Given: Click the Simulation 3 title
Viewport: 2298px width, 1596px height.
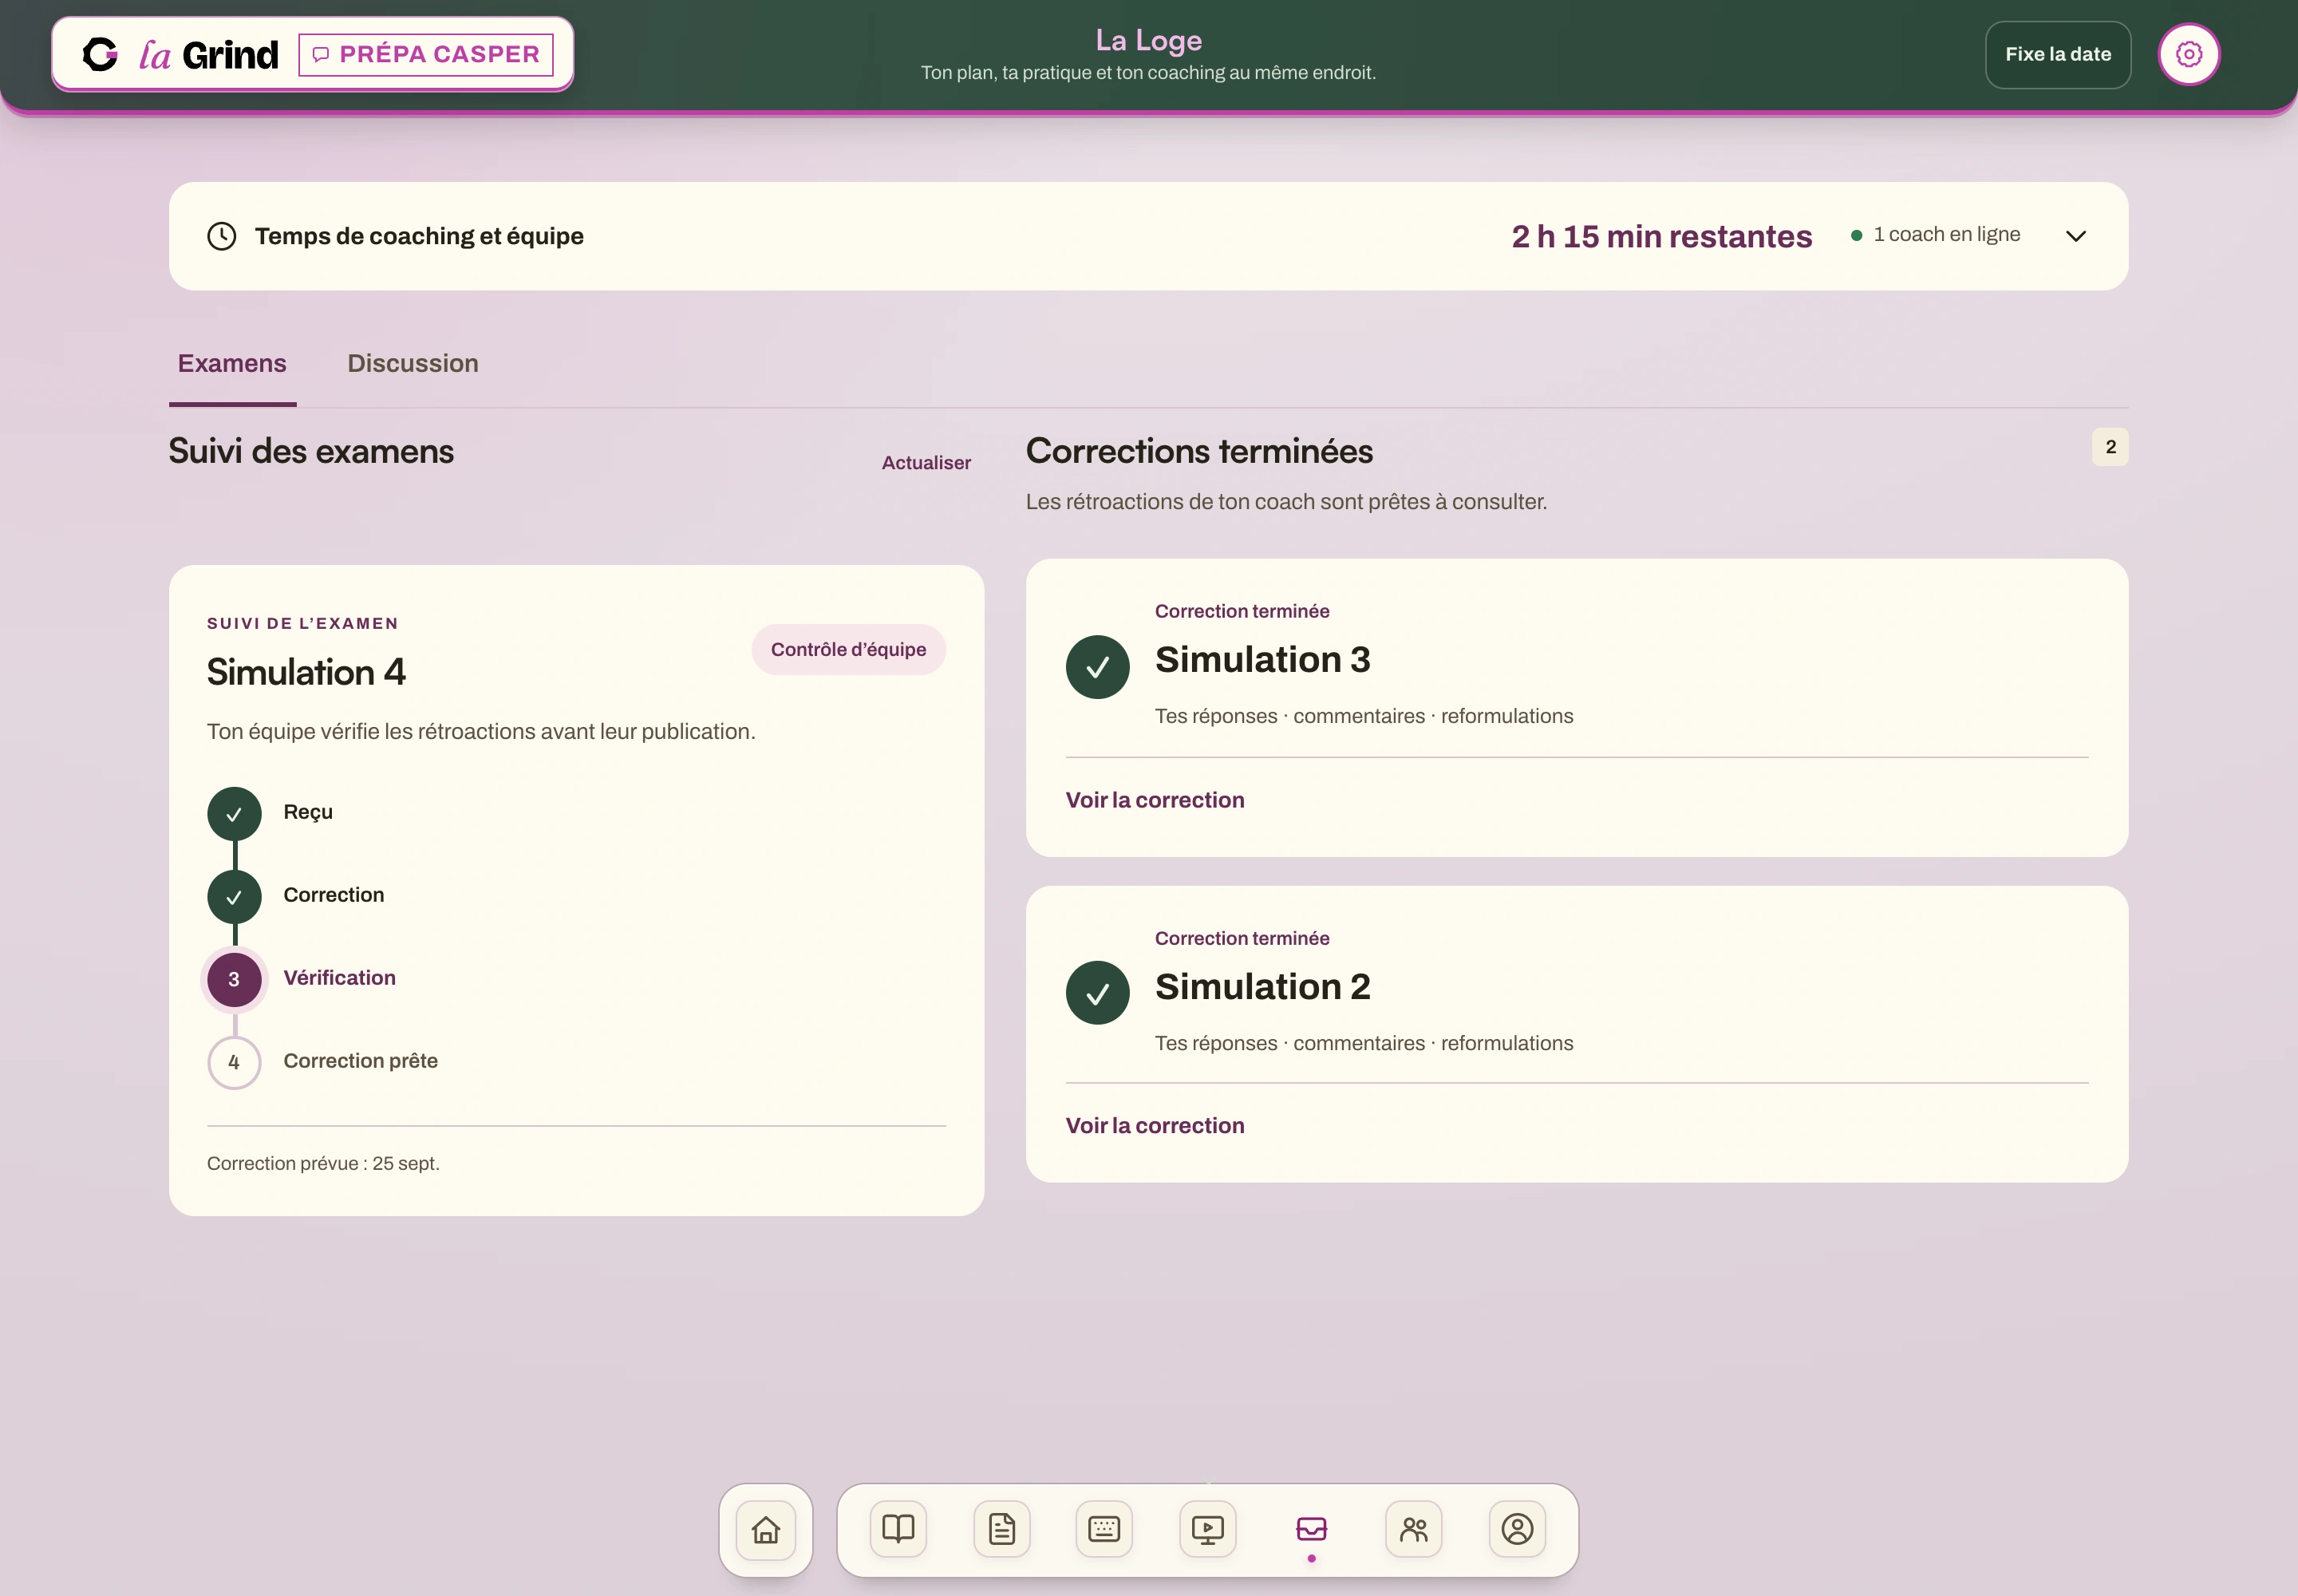Looking at the screenshot, I should 1262,660.
